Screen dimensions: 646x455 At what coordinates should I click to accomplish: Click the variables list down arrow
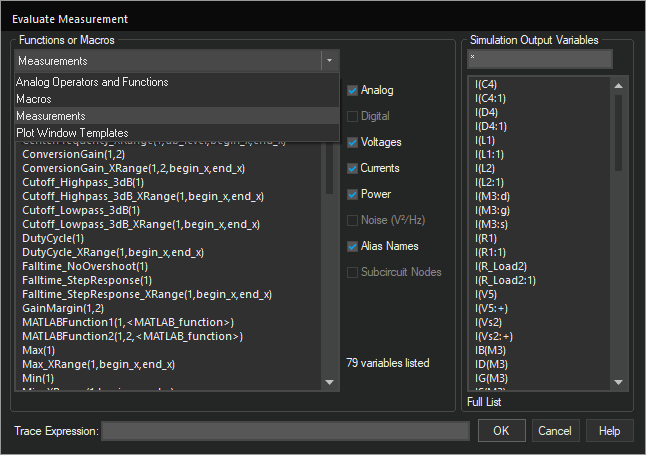618,382
